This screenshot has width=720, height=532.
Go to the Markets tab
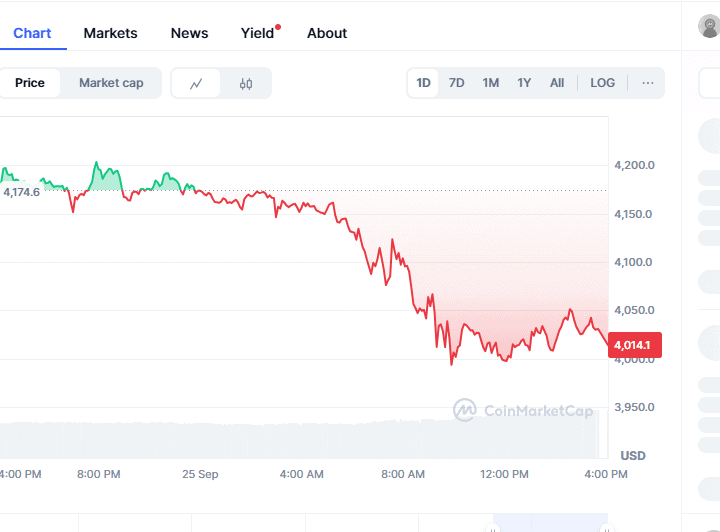111,33
